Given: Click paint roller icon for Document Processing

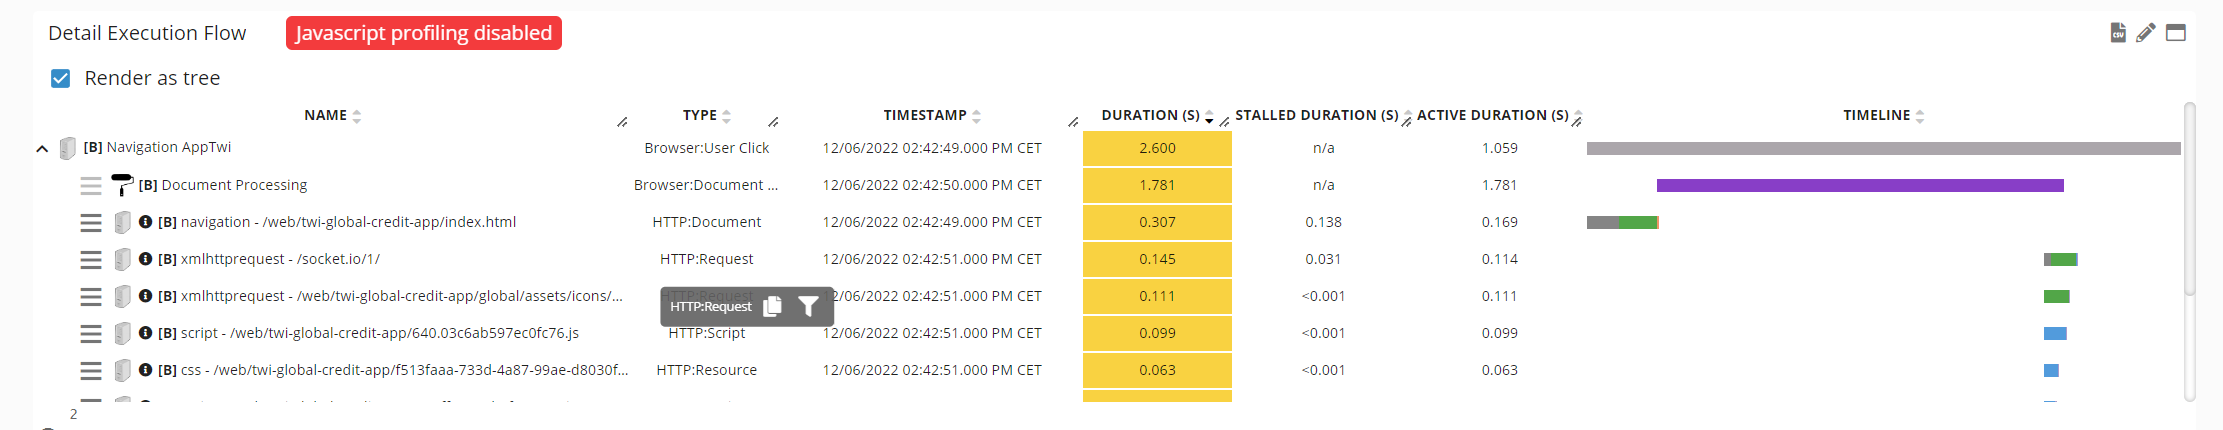Looking at the screenshot, I should (x=122, y=184).
